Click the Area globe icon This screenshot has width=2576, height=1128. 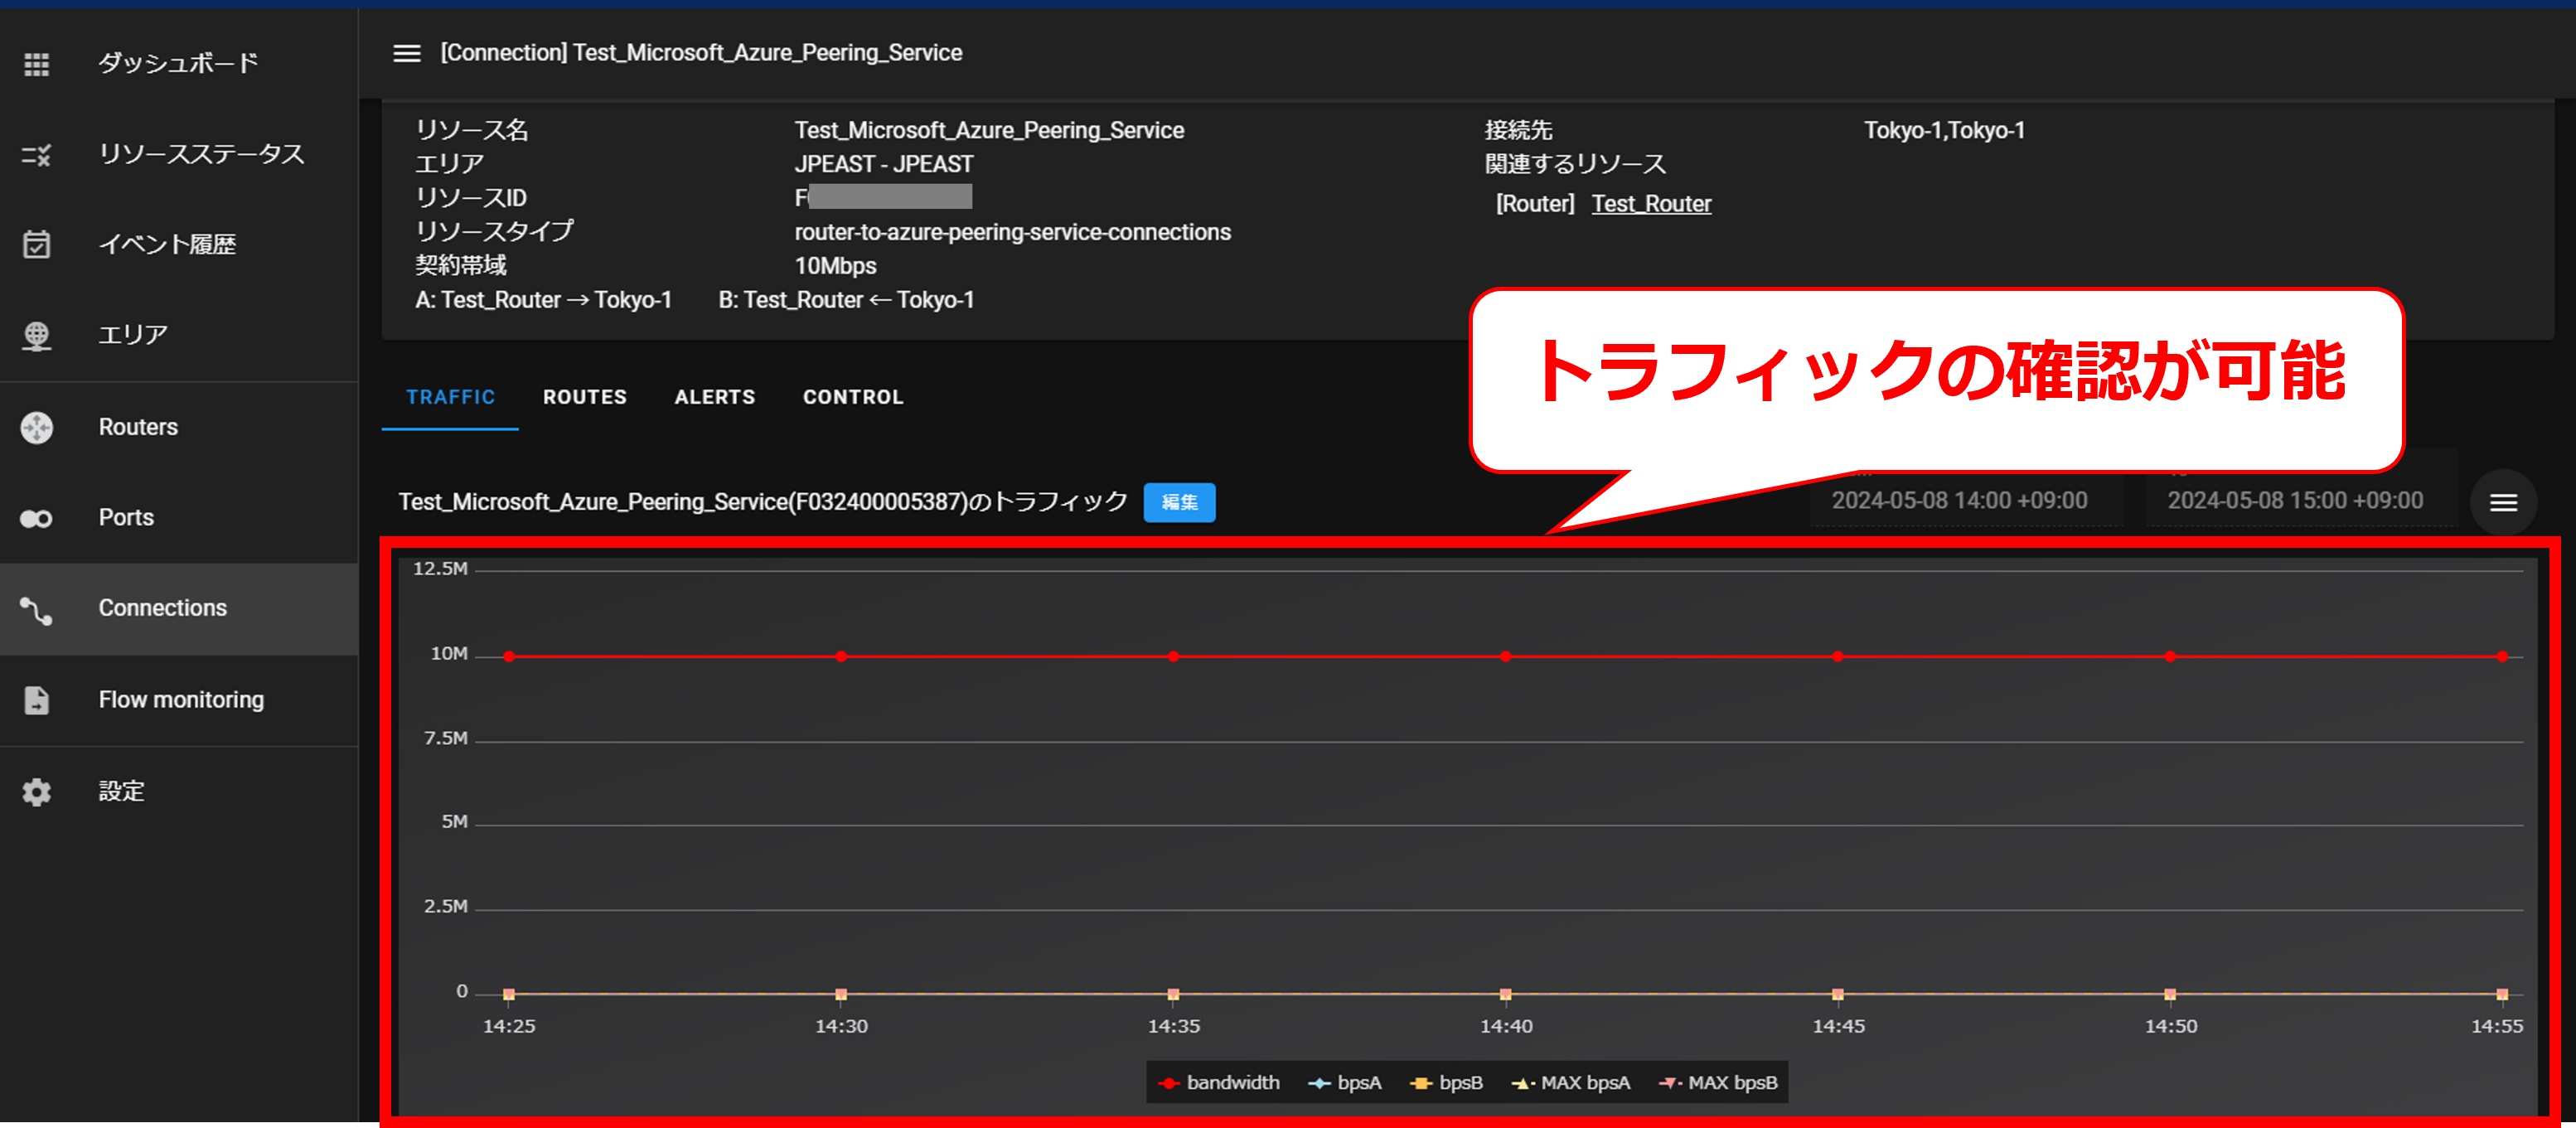click(x=37, y=336)
